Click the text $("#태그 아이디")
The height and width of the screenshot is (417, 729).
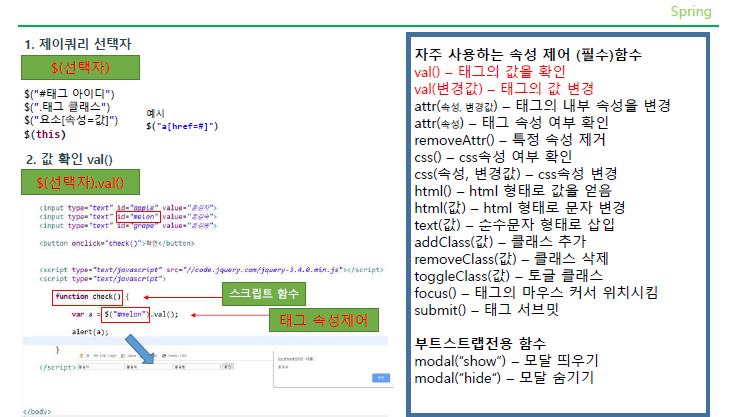[69, 94]
